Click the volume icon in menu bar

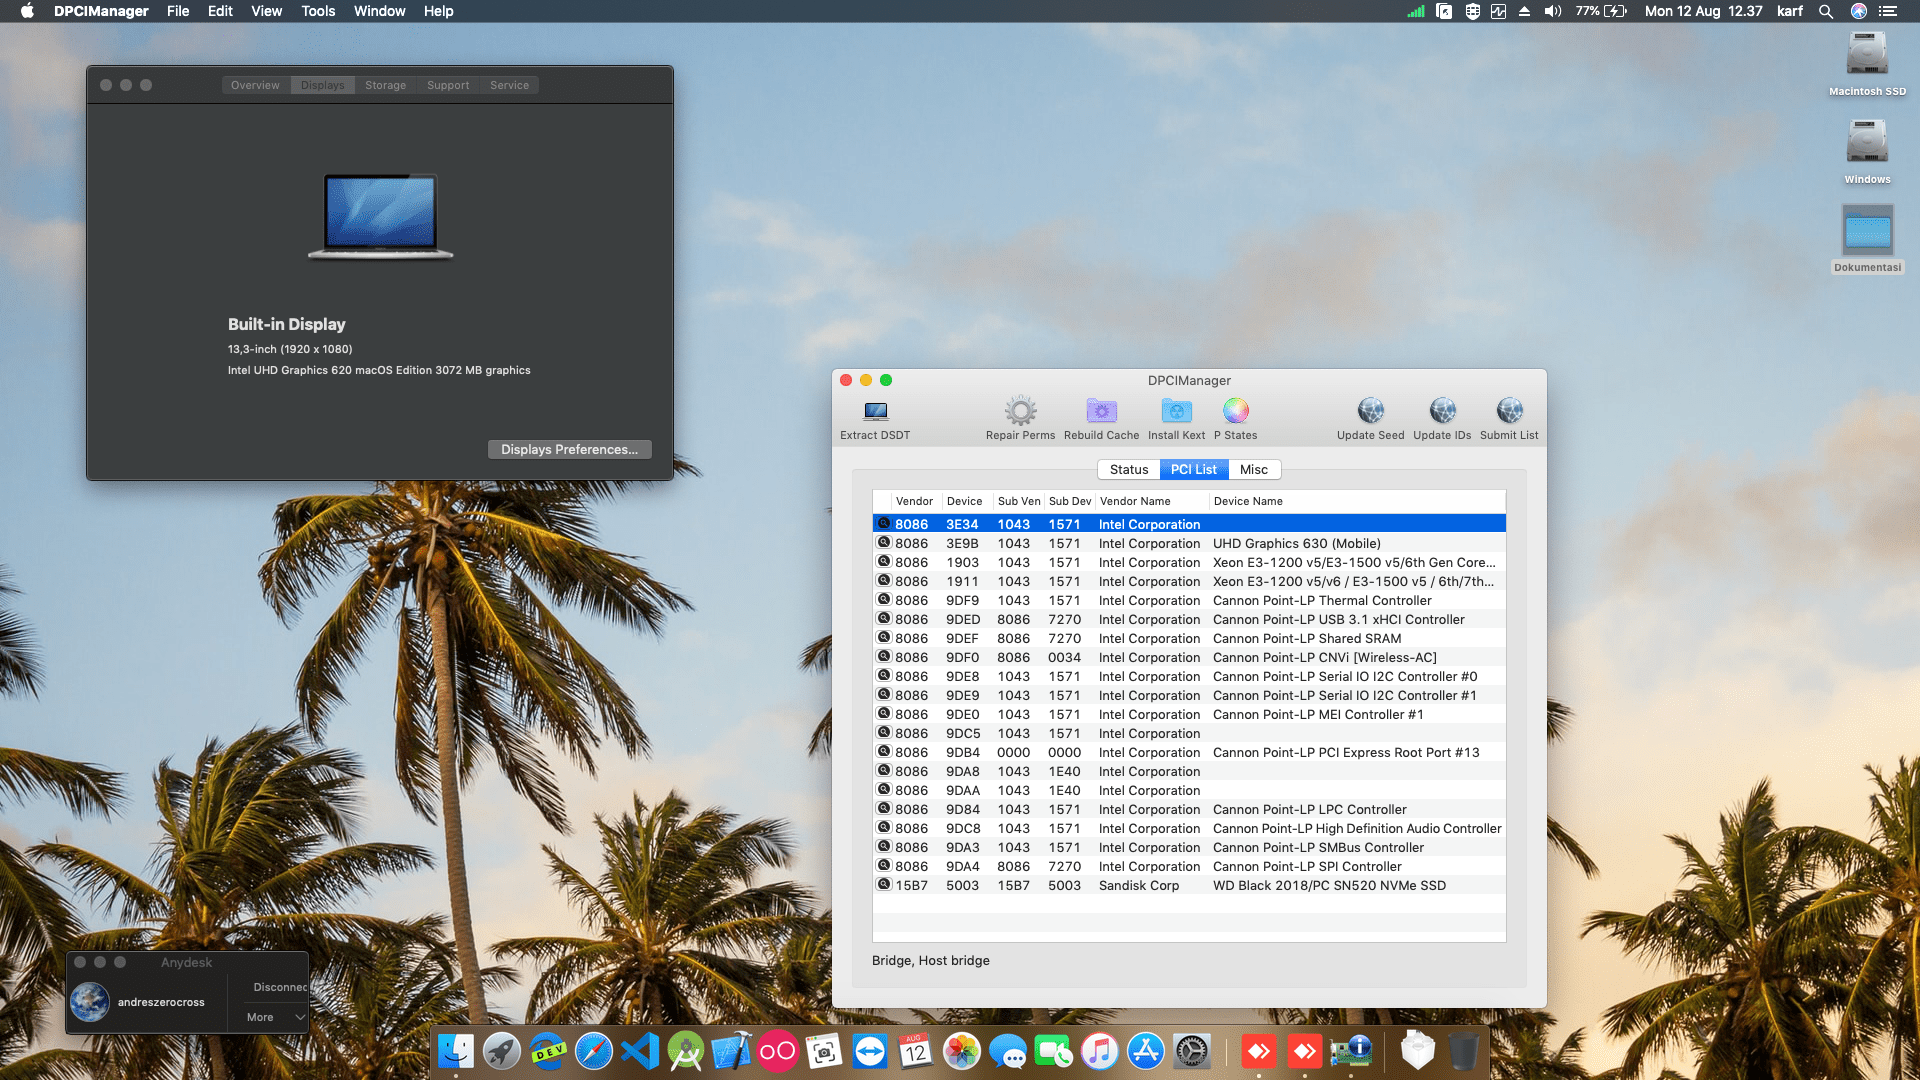click(1553, 11)
